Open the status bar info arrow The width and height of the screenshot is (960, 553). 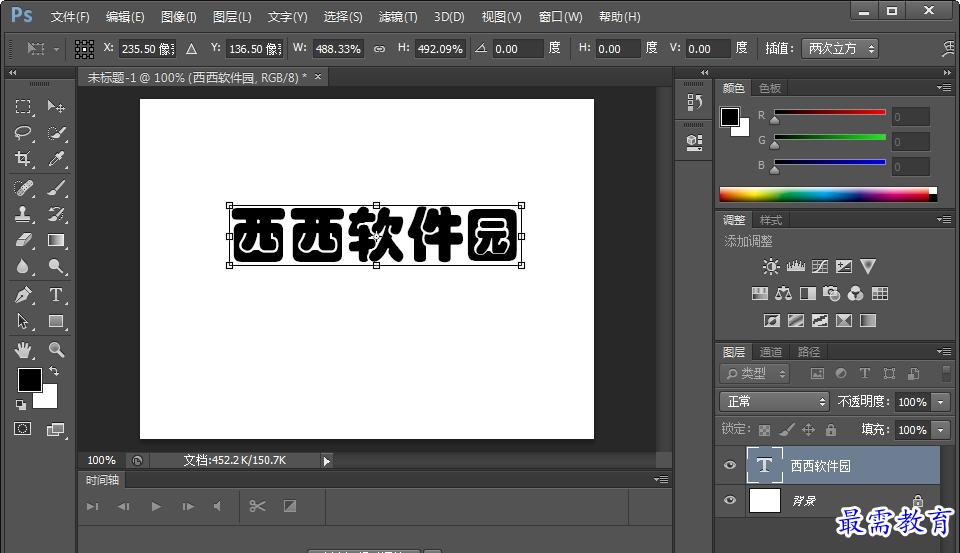(326, 461)
